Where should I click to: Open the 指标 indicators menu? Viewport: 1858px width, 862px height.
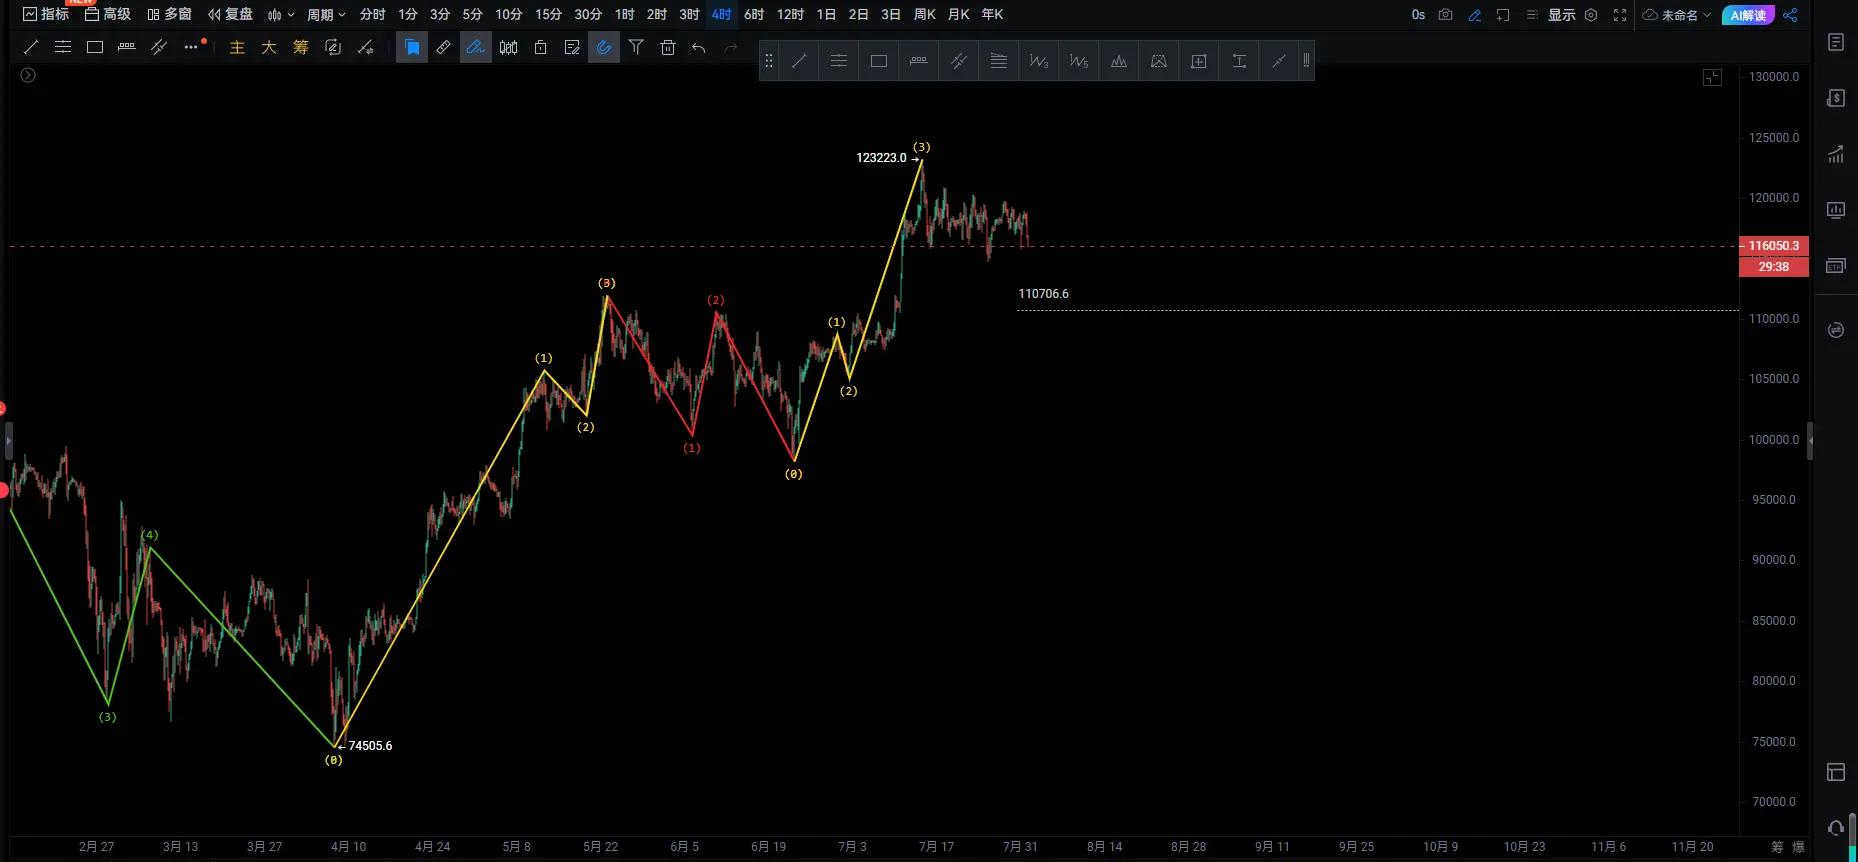click(x=46, y=14)
